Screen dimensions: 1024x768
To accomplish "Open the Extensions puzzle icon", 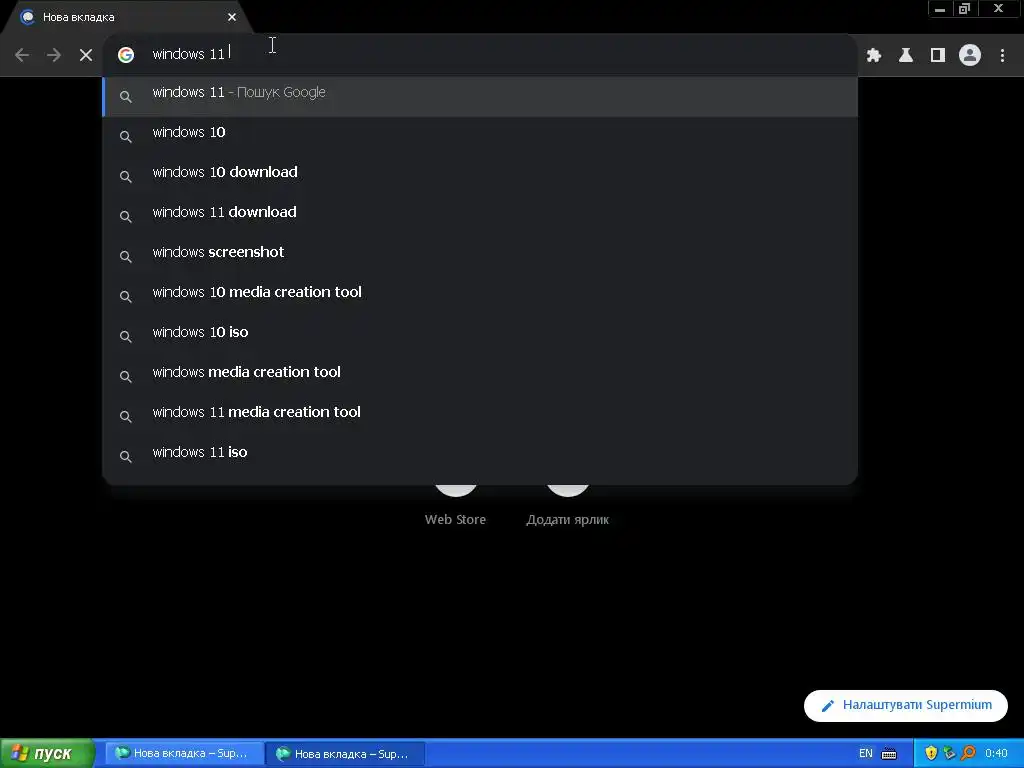I will click(874, 56).
